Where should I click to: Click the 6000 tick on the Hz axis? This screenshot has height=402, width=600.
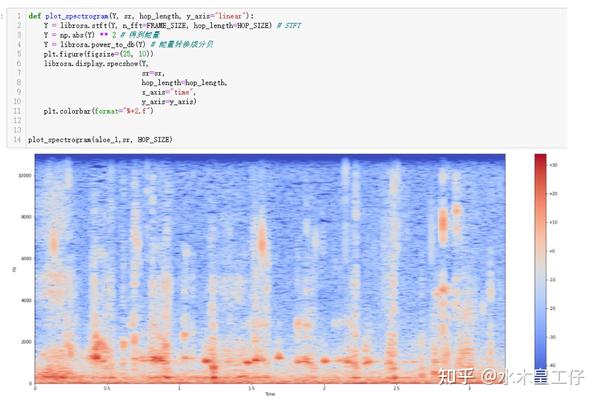click(26, 259)
